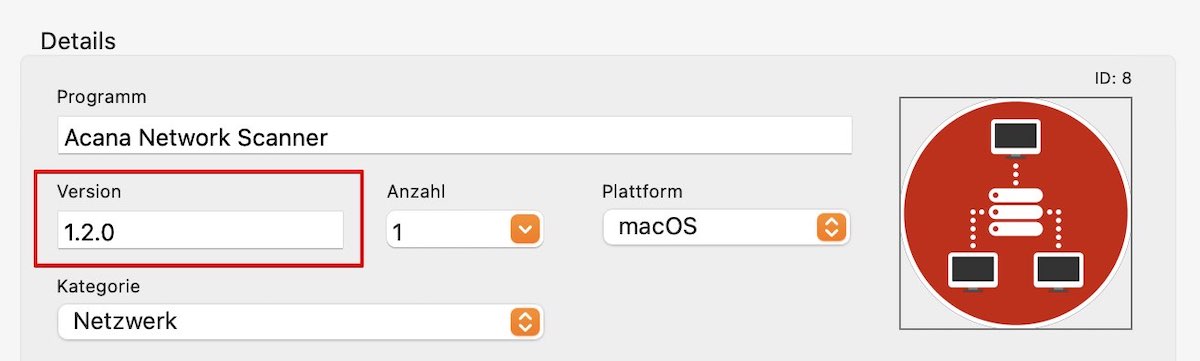
Task: Click the Plattform label text
Action: tap(642, 191)
